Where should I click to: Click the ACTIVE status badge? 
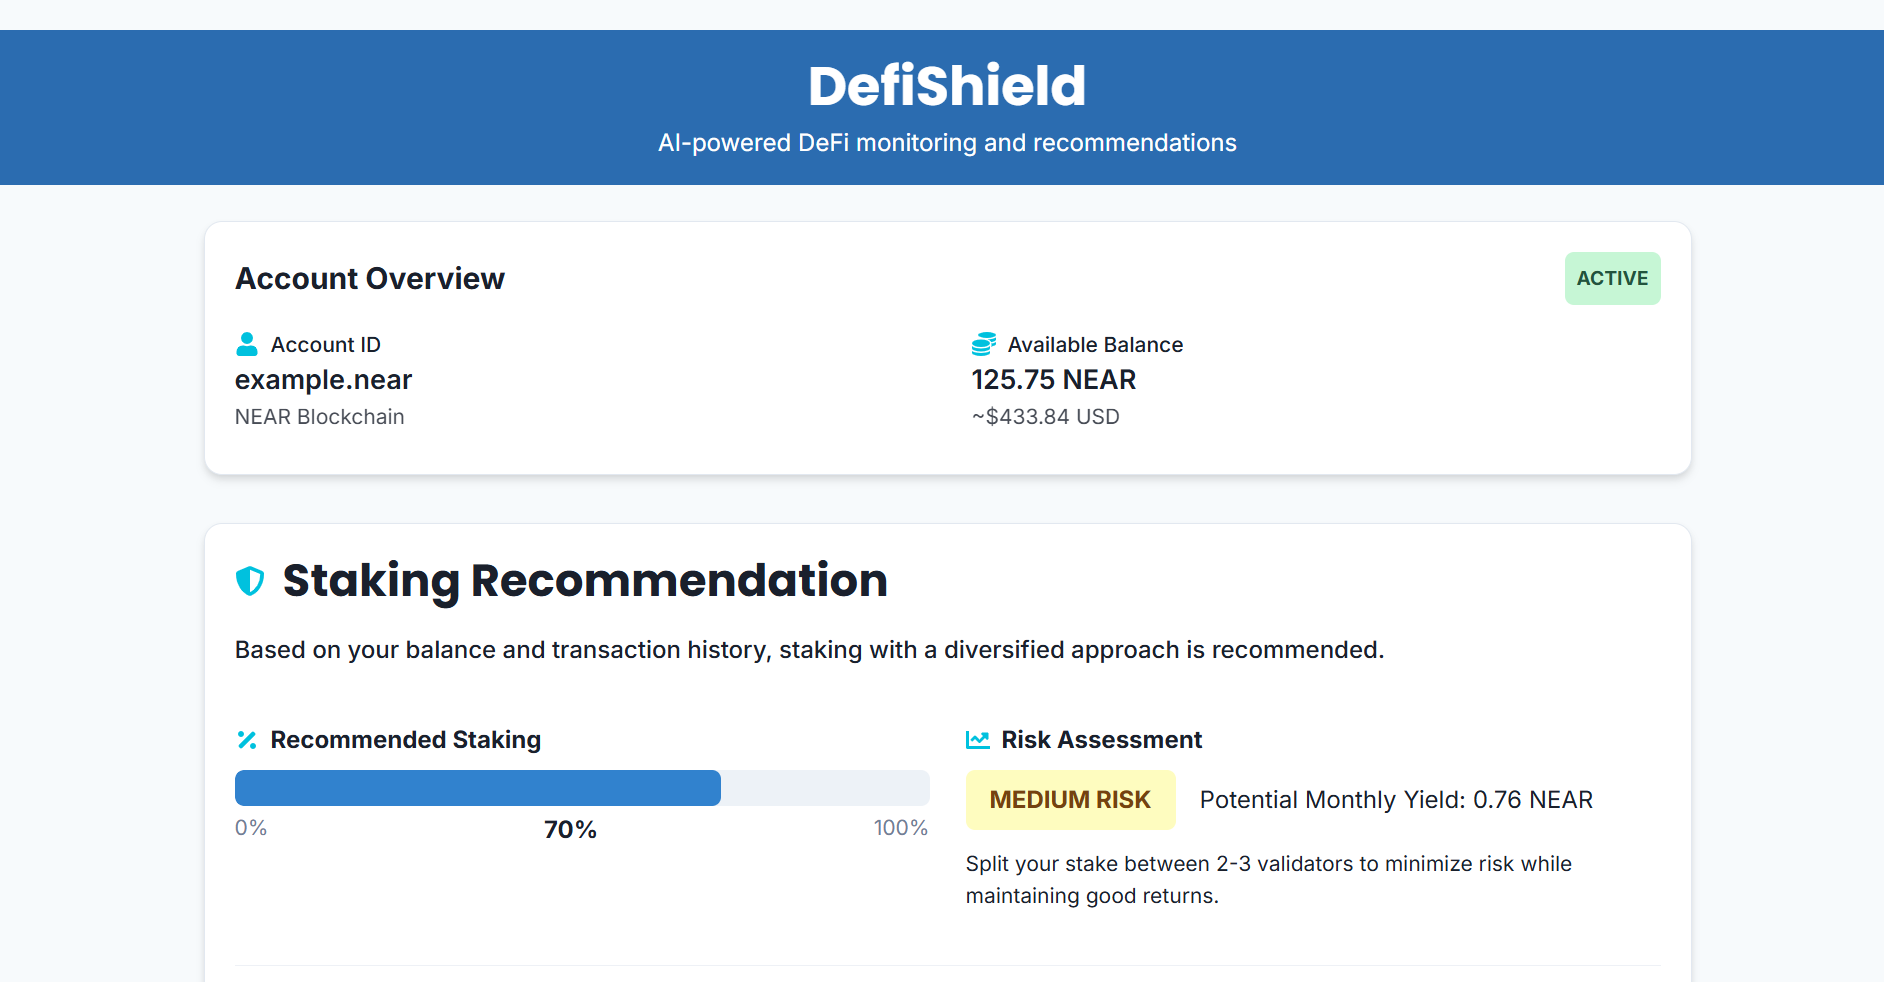pyautogui.click(x=1612, y=278)
